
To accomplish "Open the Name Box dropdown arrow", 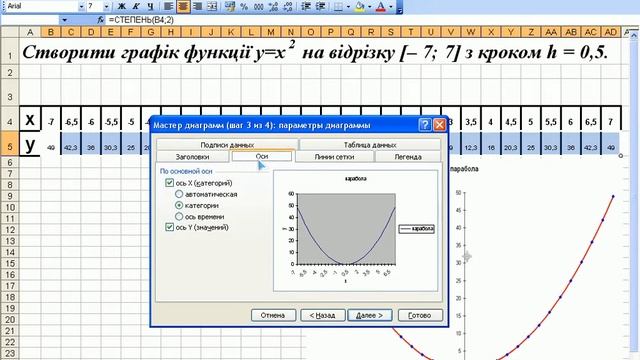I will click(x=64, y=20).
